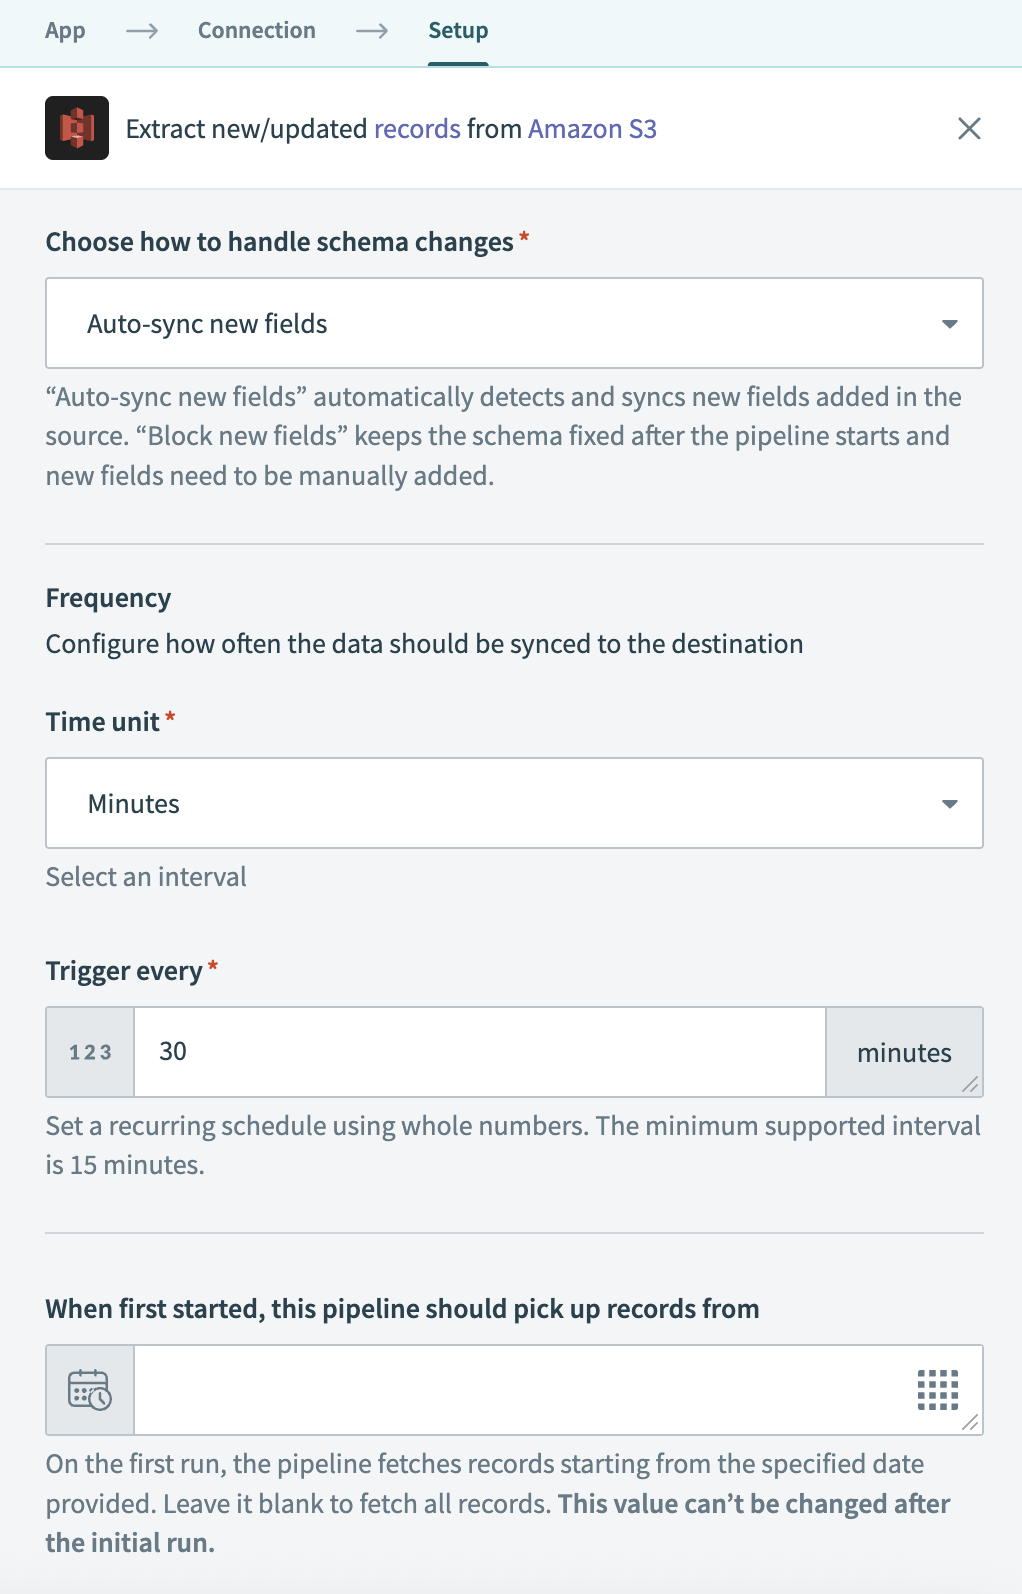Viewport: 1022px width, 1594px height.
Task: Click the dropdown caret on the Time unit field
Action: click(950, 803)
